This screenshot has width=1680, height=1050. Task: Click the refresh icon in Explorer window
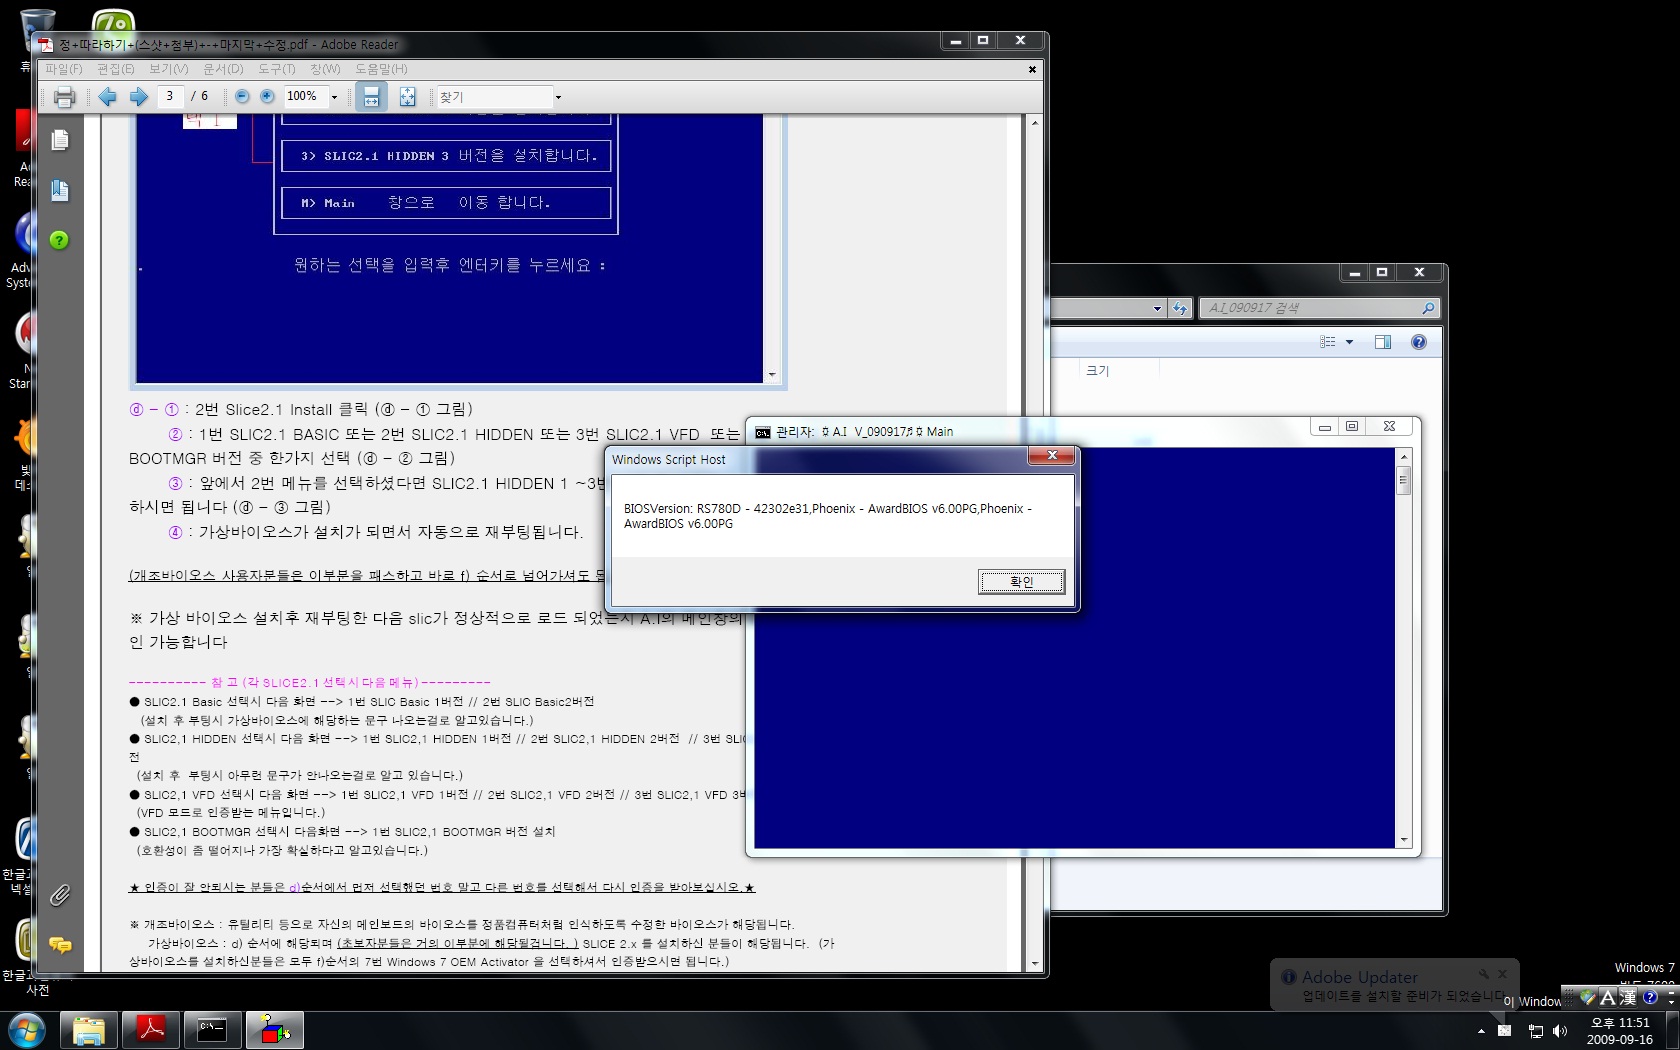tap(1180, 308)
